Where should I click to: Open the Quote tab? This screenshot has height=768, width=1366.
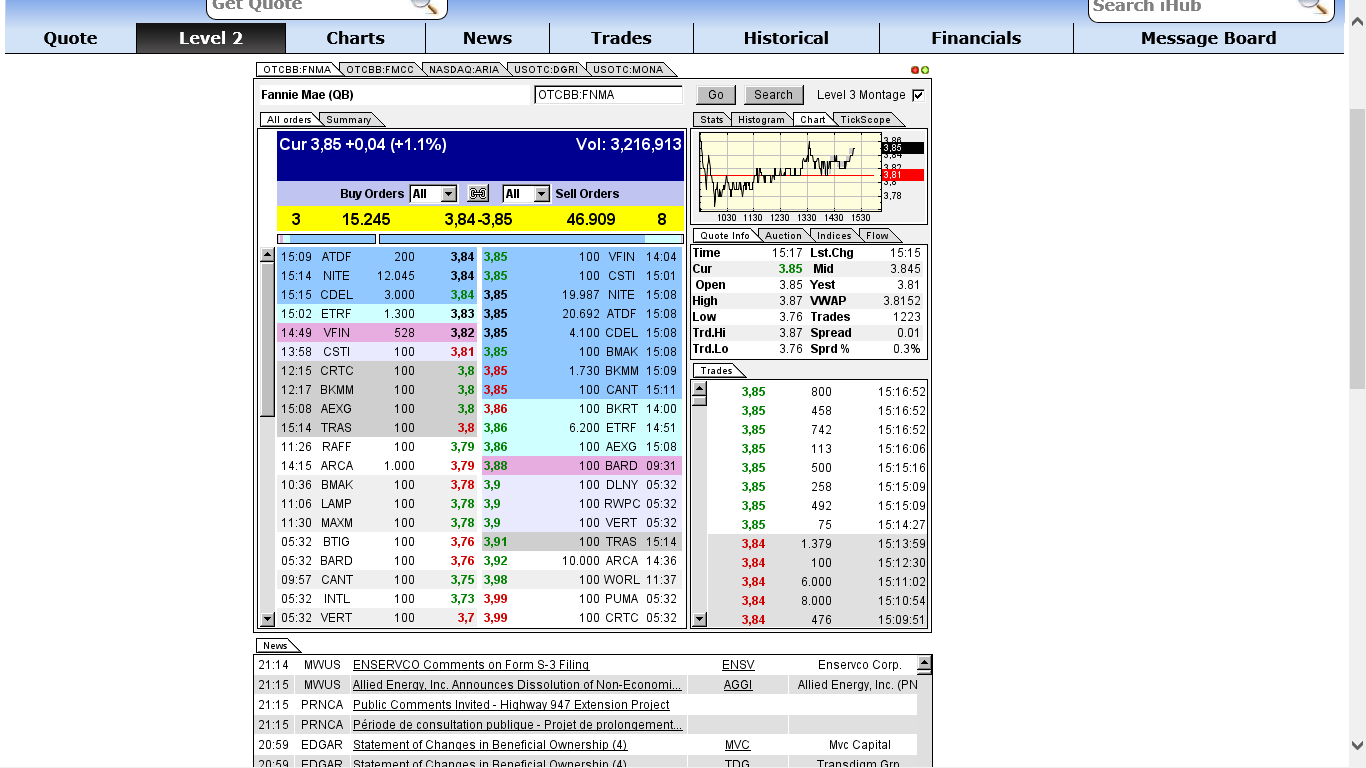(x=70, y=38)
